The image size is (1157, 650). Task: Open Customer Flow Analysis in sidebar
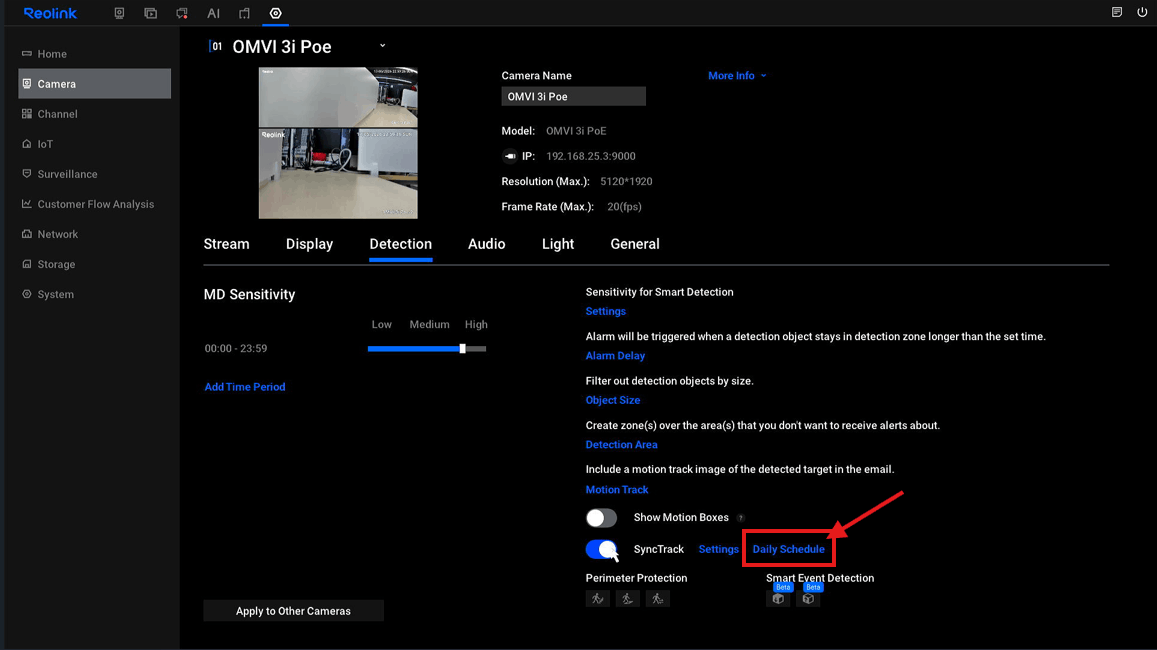pos(94,204)
